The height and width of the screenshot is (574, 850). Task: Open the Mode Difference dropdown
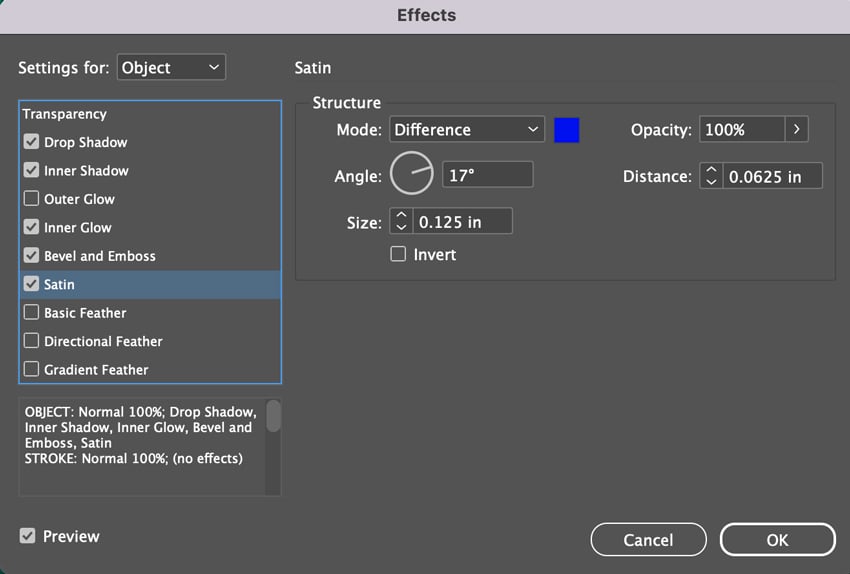466,130
